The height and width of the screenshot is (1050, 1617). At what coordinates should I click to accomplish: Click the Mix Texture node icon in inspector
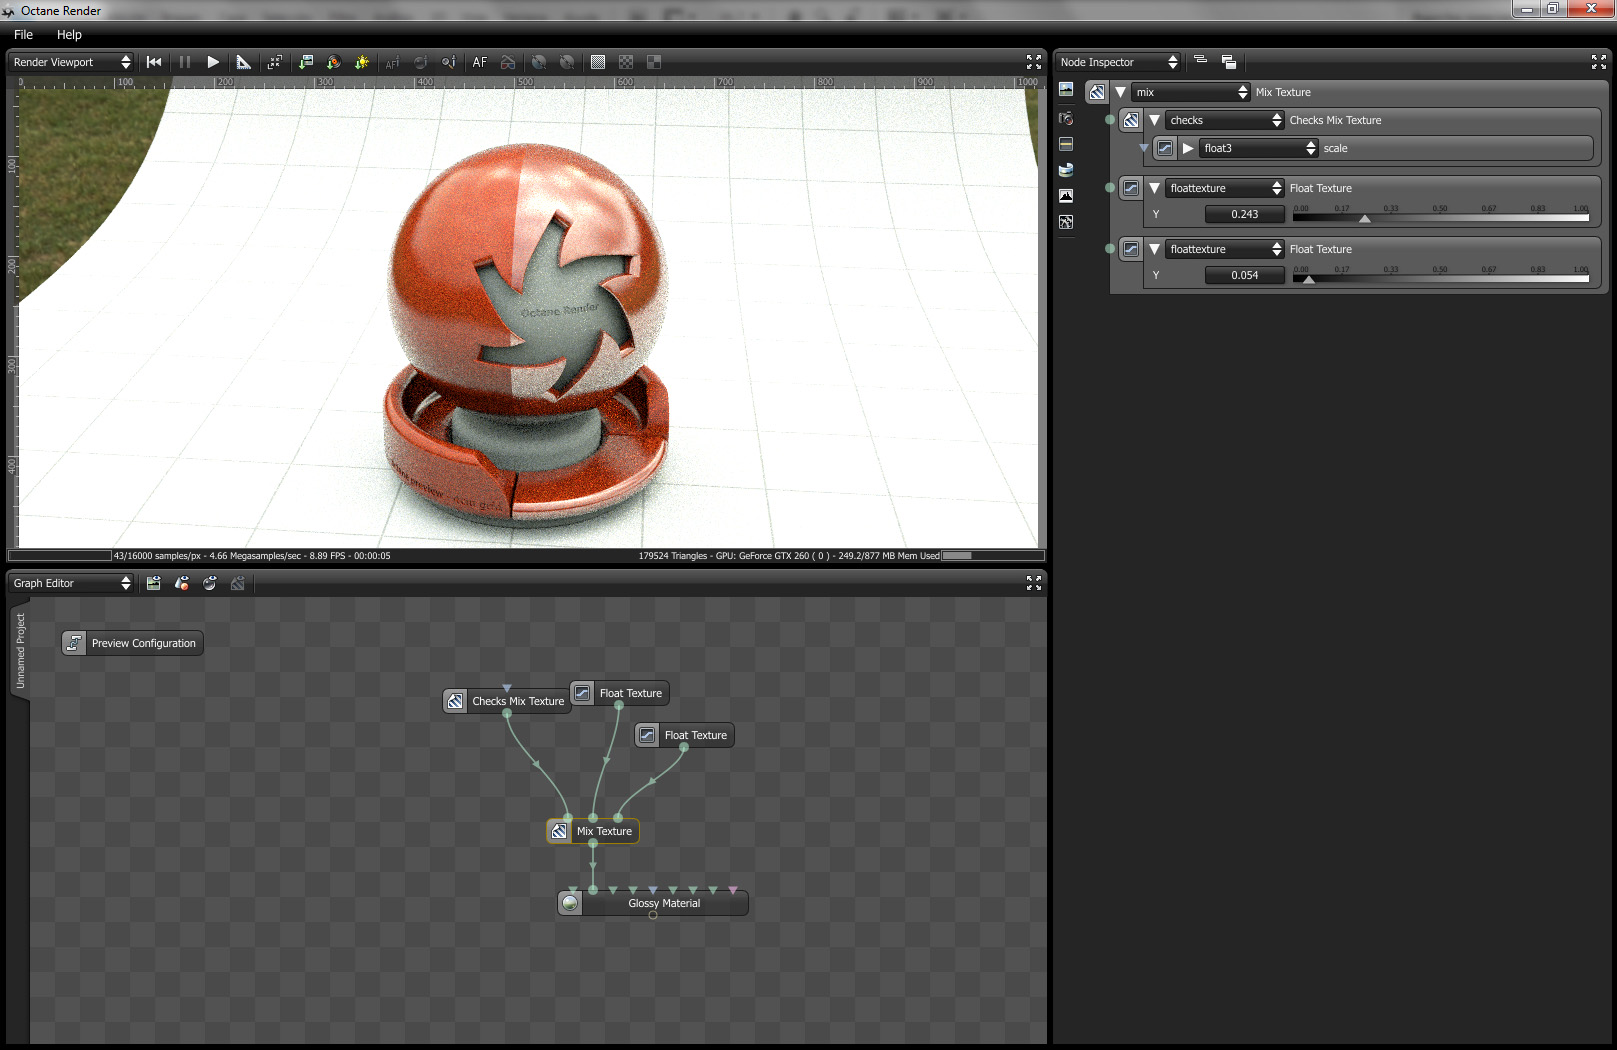1097,92
